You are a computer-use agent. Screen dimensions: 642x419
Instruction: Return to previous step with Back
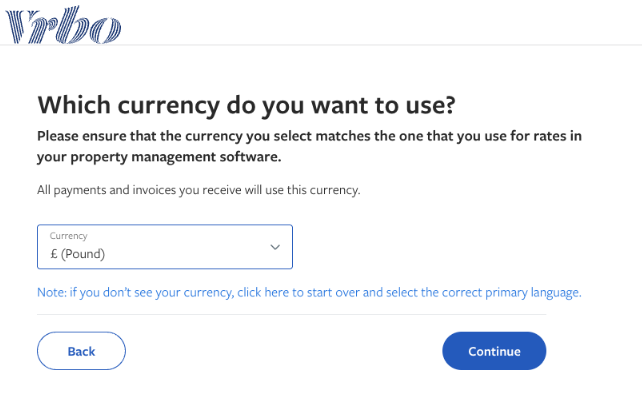click(81, 351)
